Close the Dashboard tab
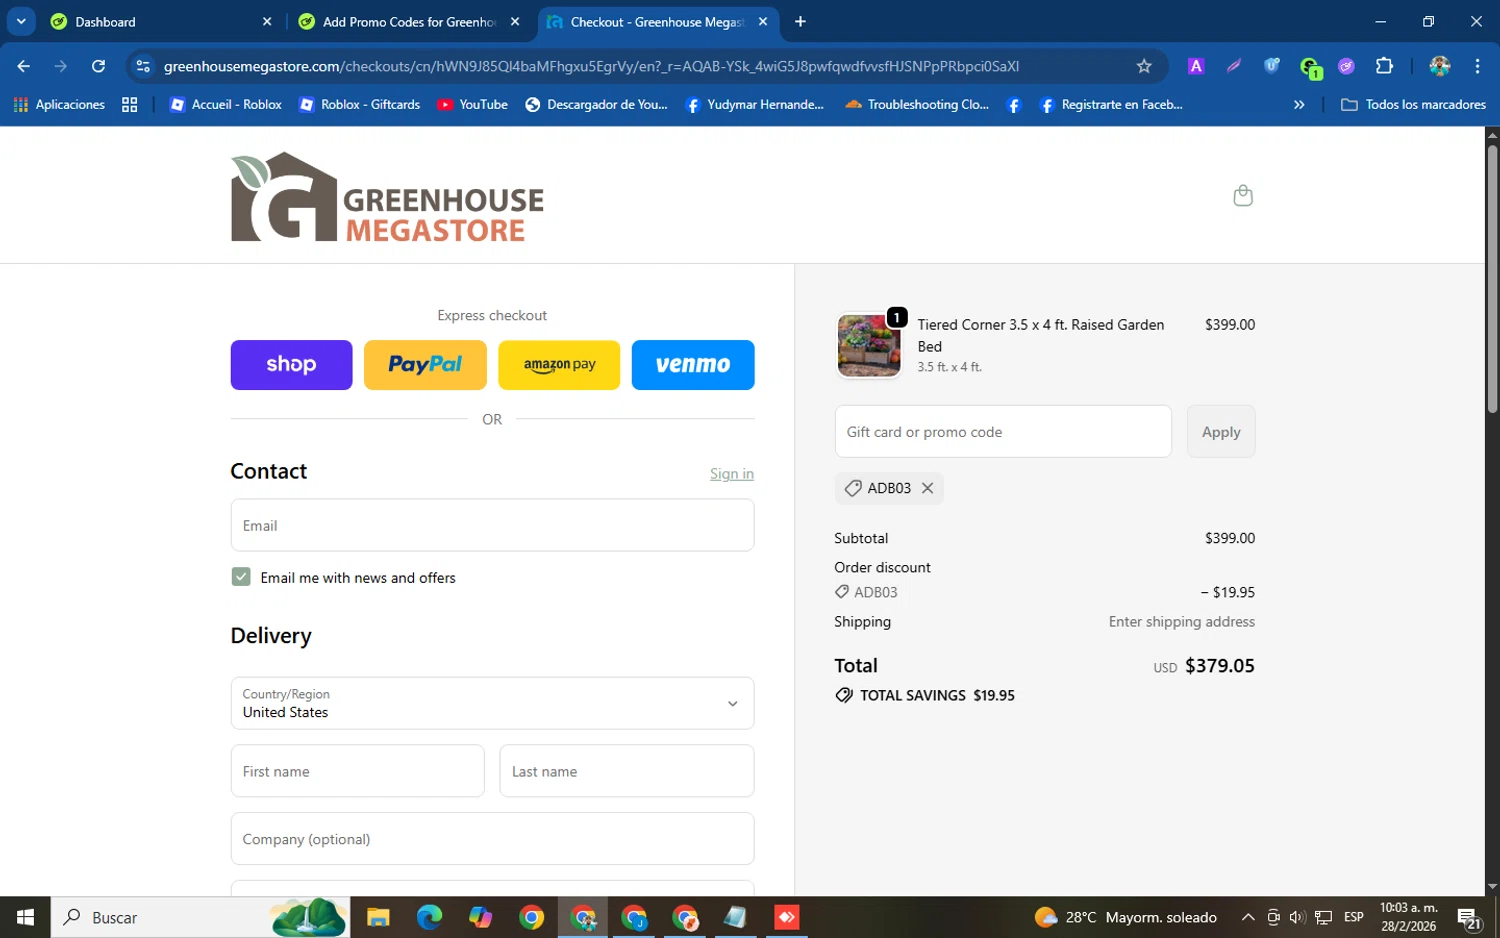The image size is (1500, 938). (267, 22)
